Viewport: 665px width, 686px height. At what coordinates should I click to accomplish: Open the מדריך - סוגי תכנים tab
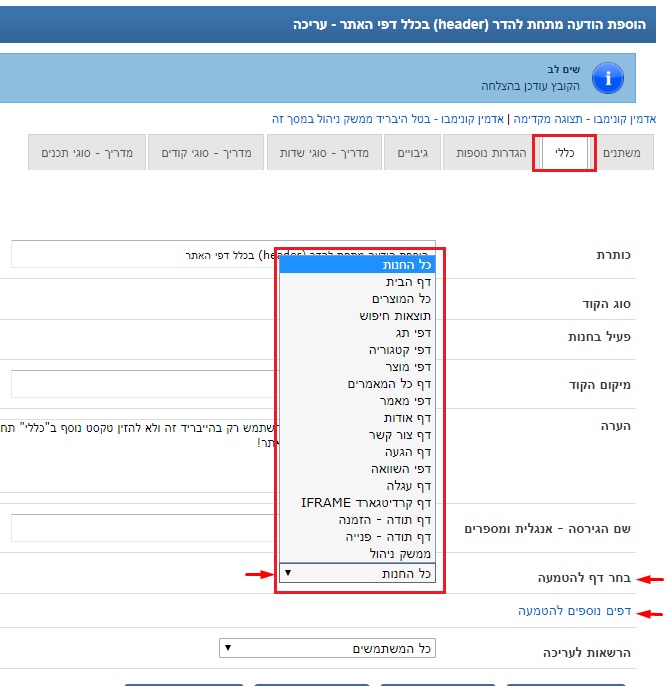click(87, 153)
